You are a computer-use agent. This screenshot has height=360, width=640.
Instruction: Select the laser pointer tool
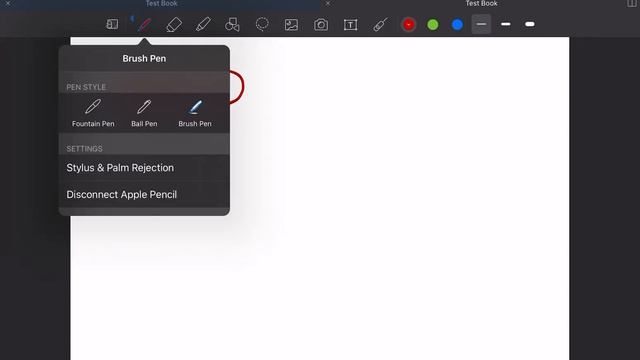click(x=380, y=24)
